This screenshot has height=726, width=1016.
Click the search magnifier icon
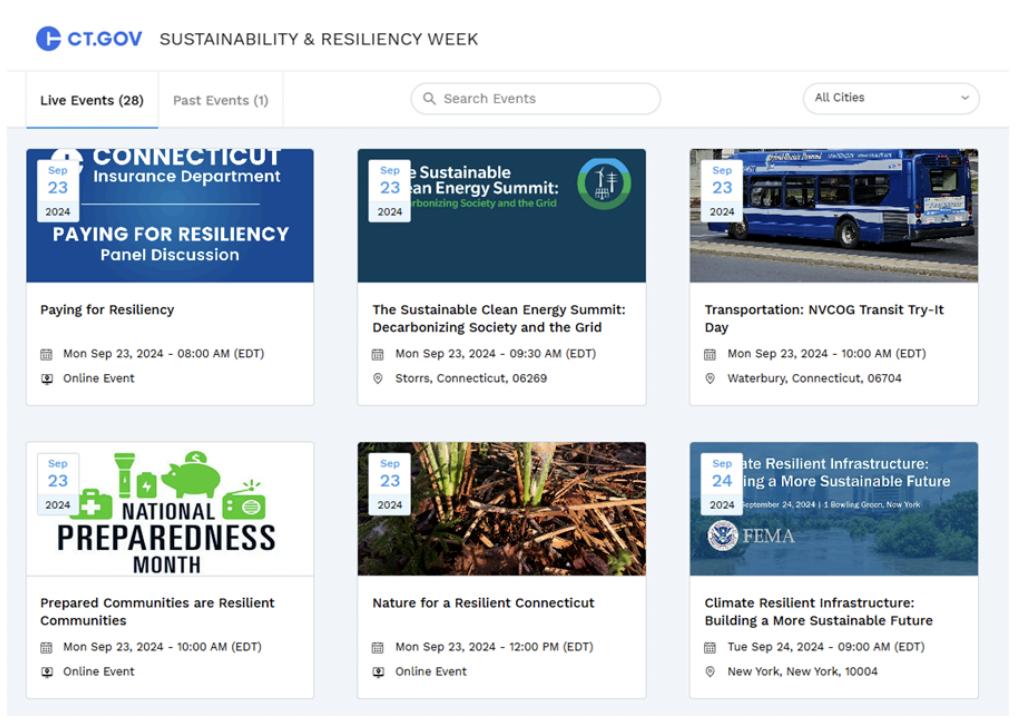pyautogui.click(x=430, y=99)
